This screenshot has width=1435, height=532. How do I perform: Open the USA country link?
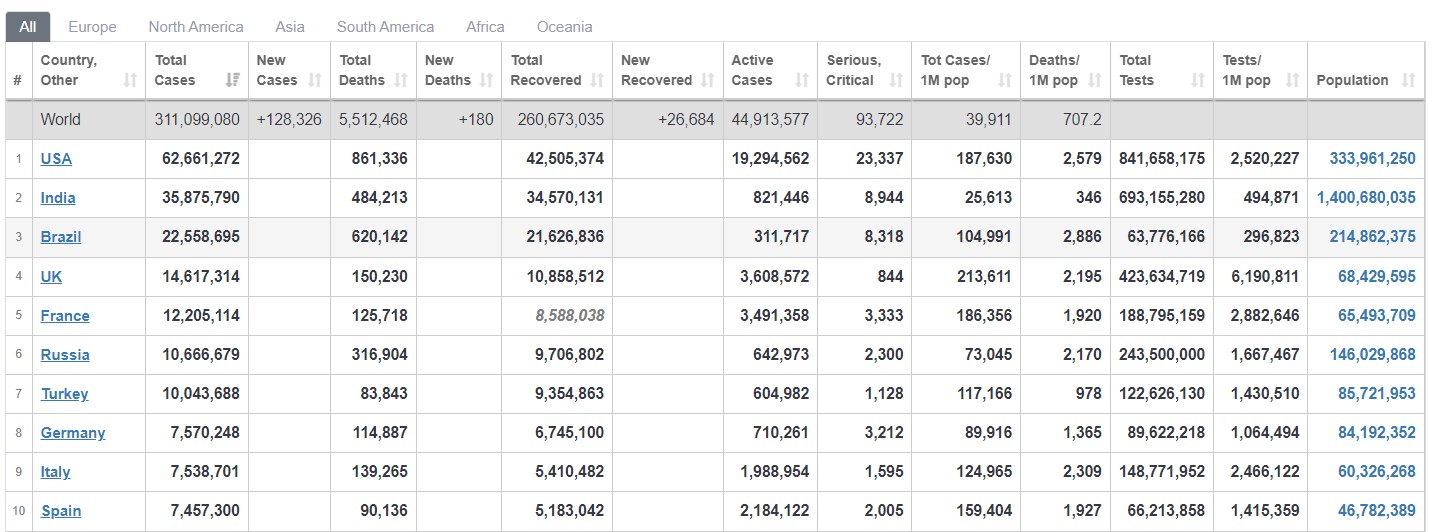(56, 158)
